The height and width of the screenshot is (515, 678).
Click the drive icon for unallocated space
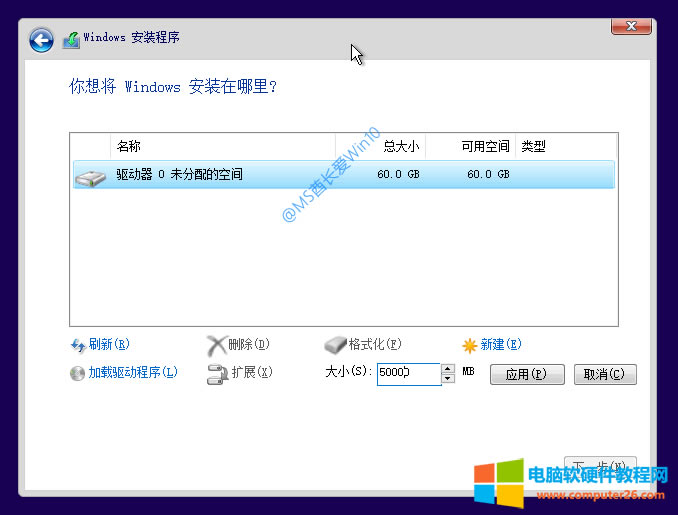[x=90, y=178]
